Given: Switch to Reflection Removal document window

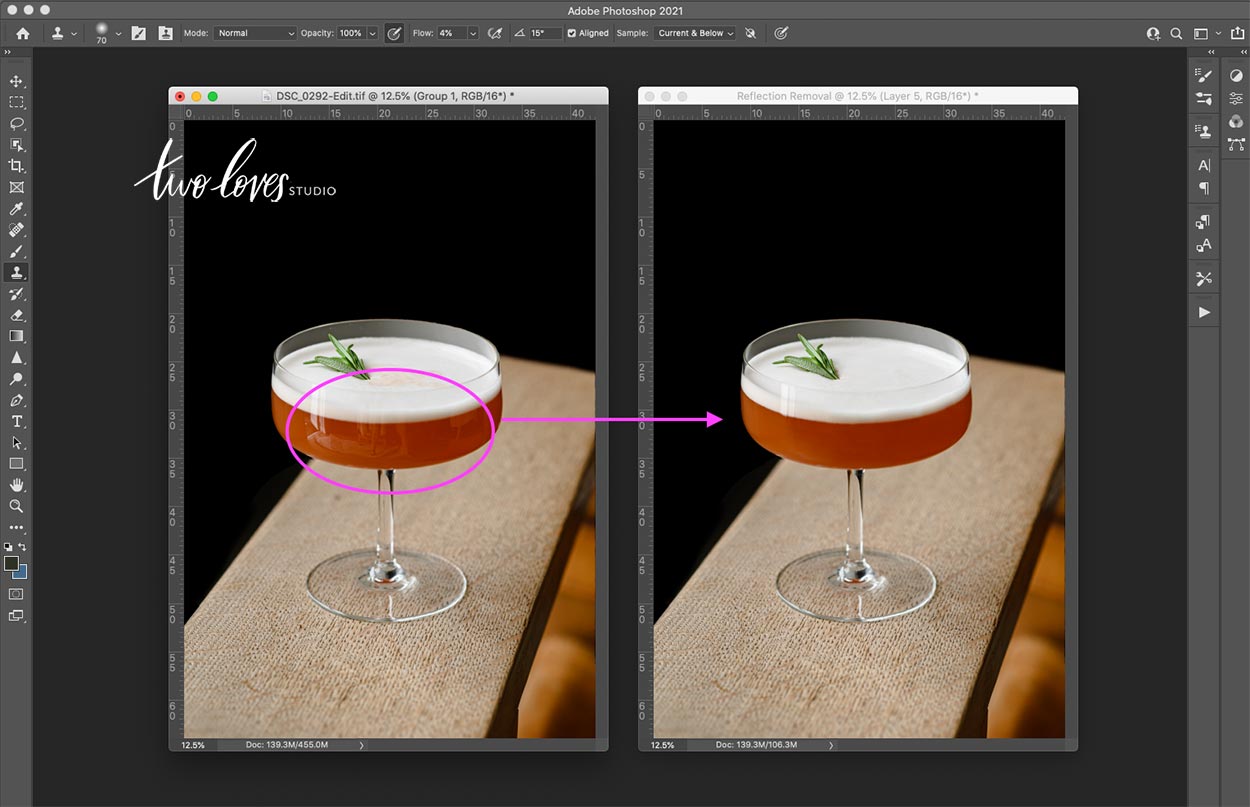Looking at the screenshot, I should pos(858,96).
